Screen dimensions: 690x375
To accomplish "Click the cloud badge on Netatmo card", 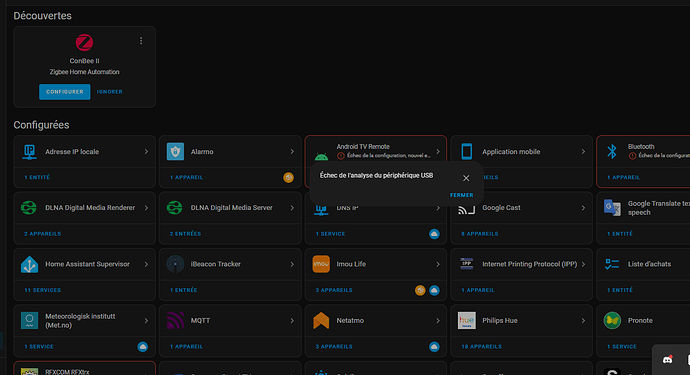I will click(434, 346).
